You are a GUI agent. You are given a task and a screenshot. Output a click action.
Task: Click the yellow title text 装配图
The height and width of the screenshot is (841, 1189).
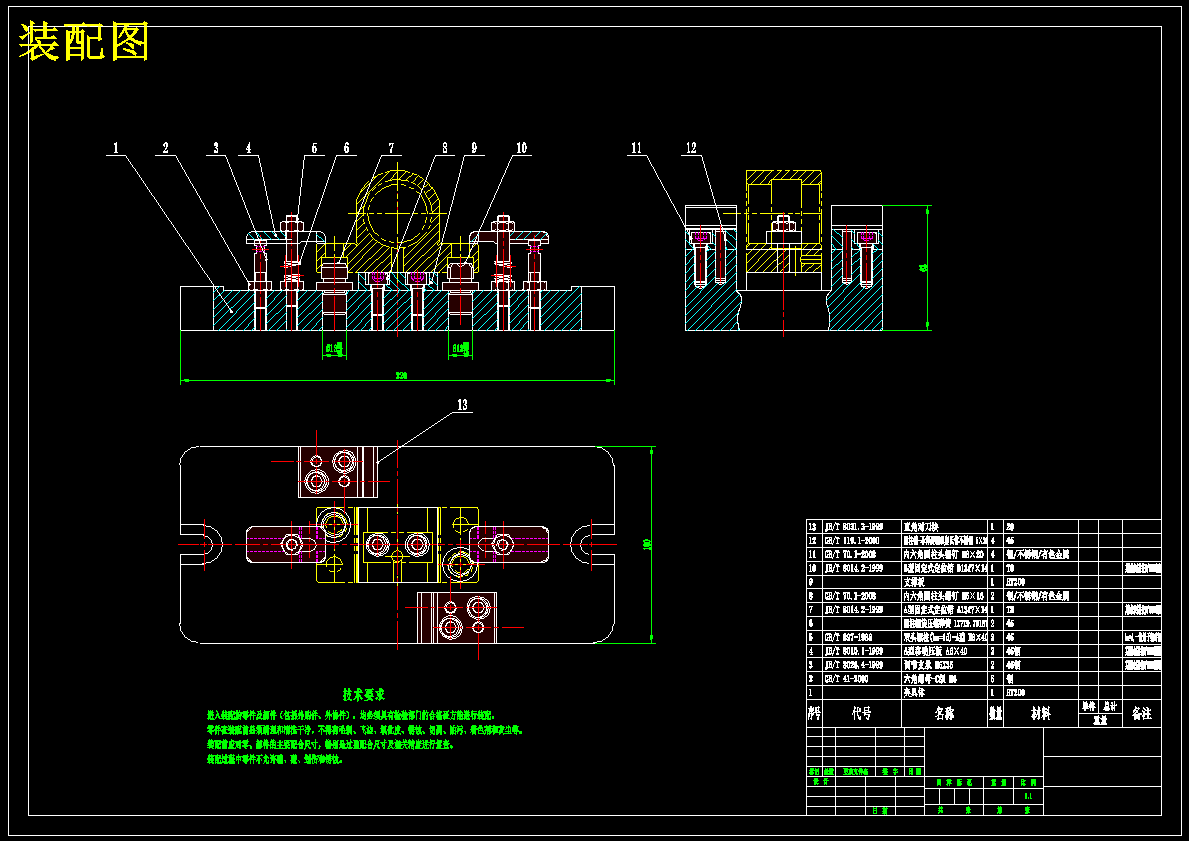[x=83, y=41]
